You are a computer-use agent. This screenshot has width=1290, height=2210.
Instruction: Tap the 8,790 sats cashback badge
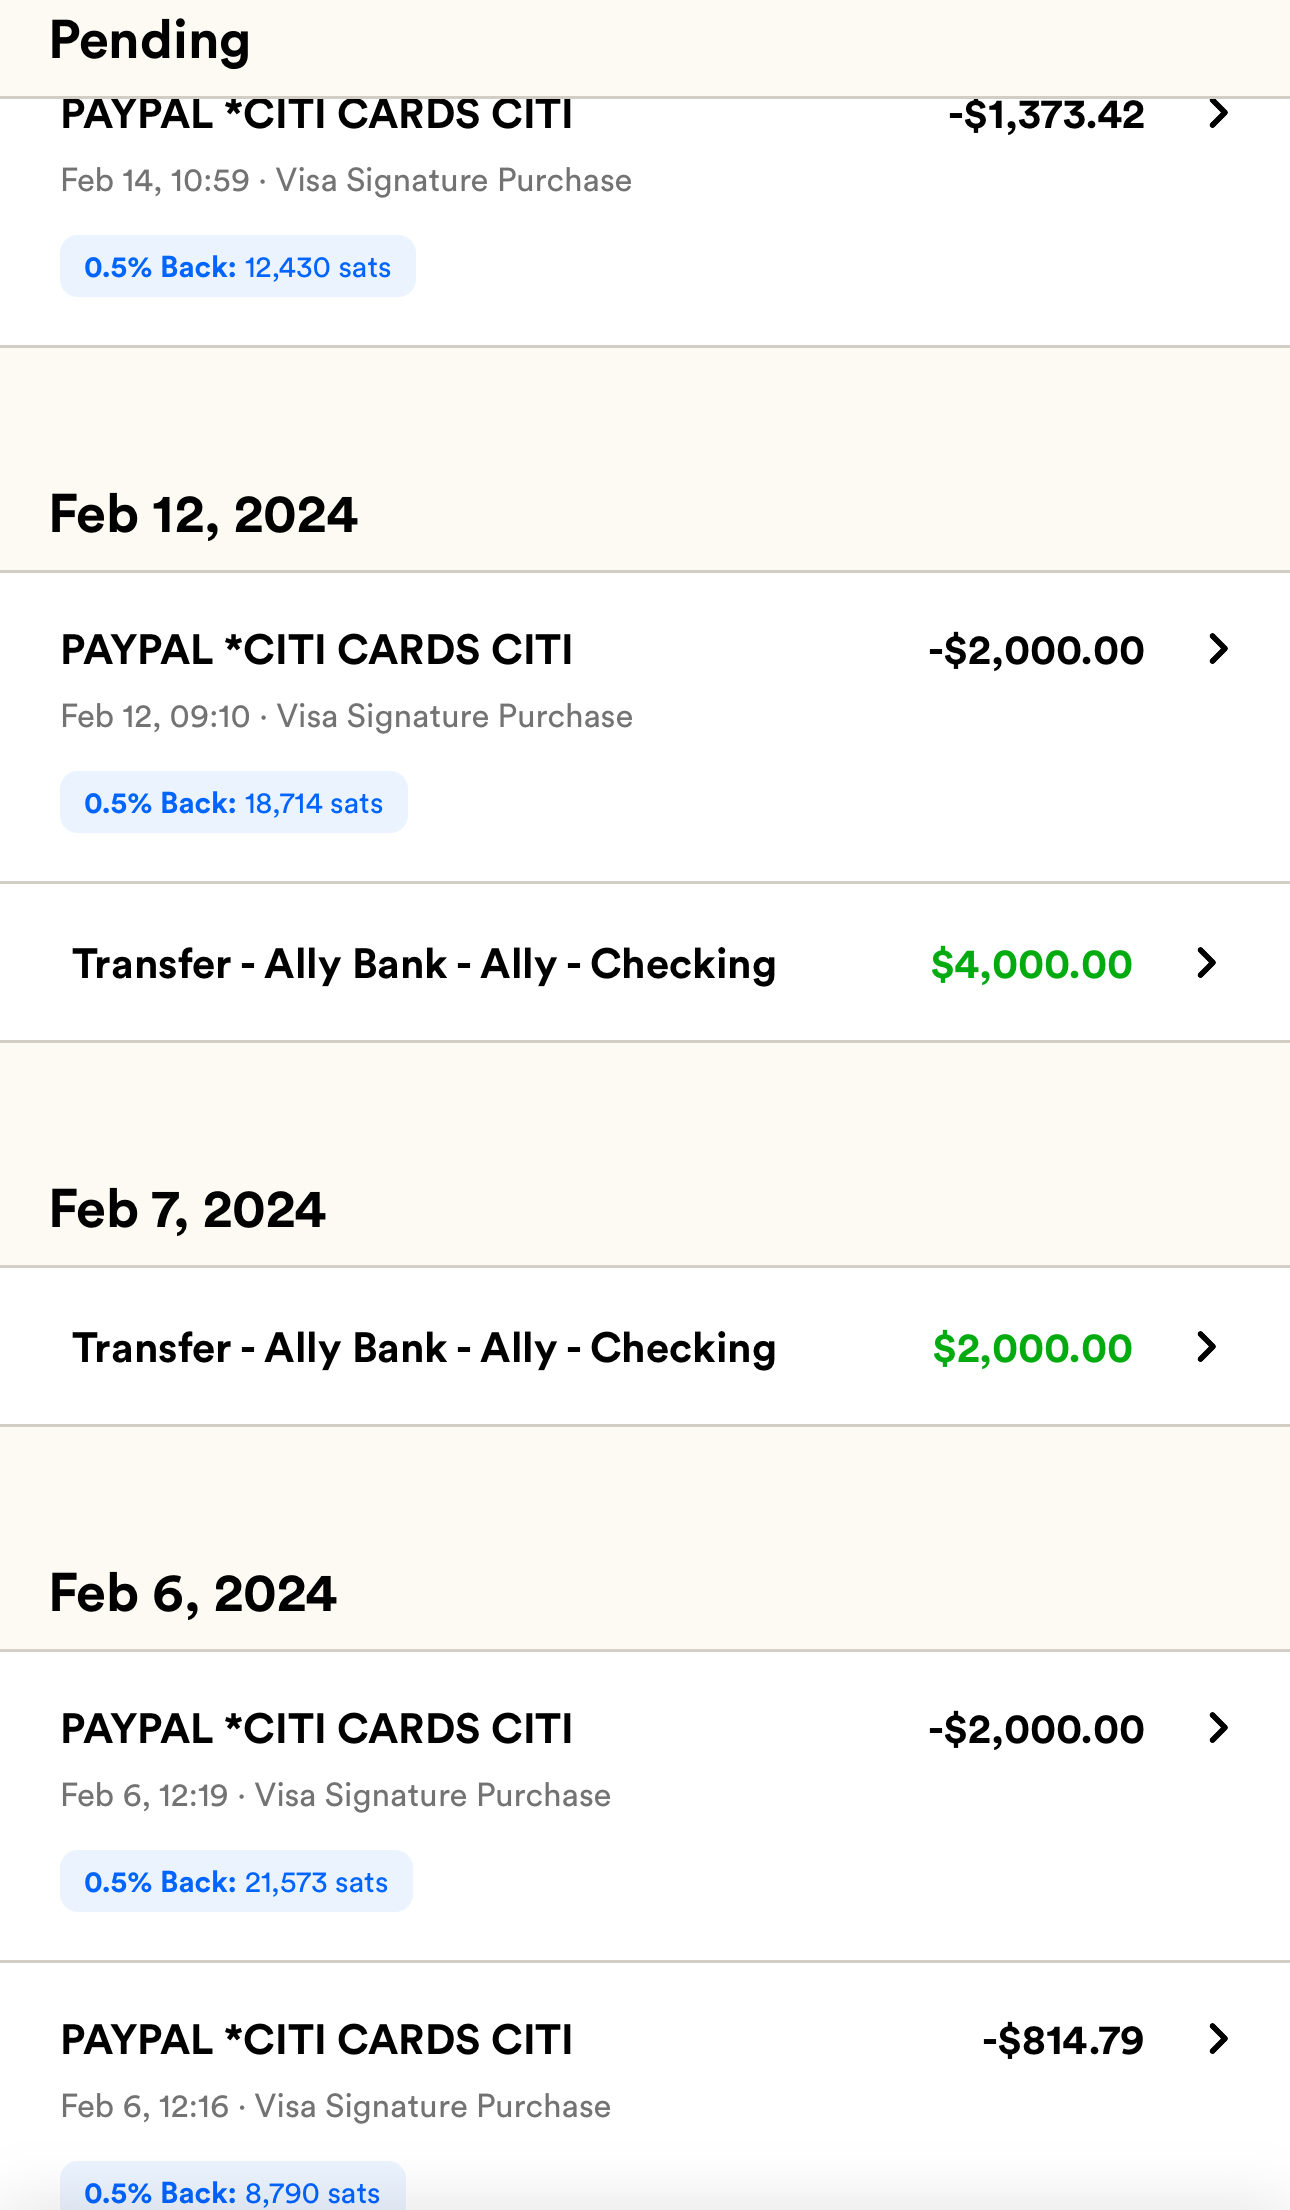[232, 2192]
